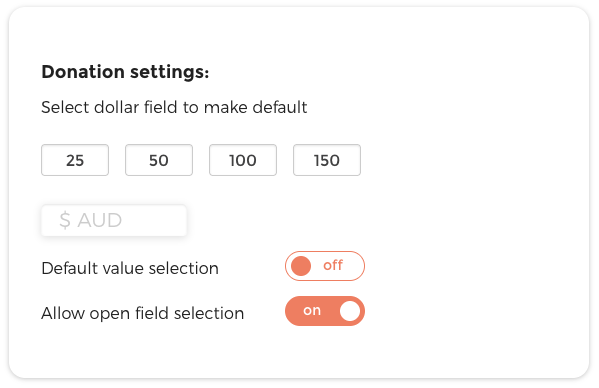This screenshot has height=388, width=599.
Task: Click the 'Donation settings:' heading
Action: 125,72
